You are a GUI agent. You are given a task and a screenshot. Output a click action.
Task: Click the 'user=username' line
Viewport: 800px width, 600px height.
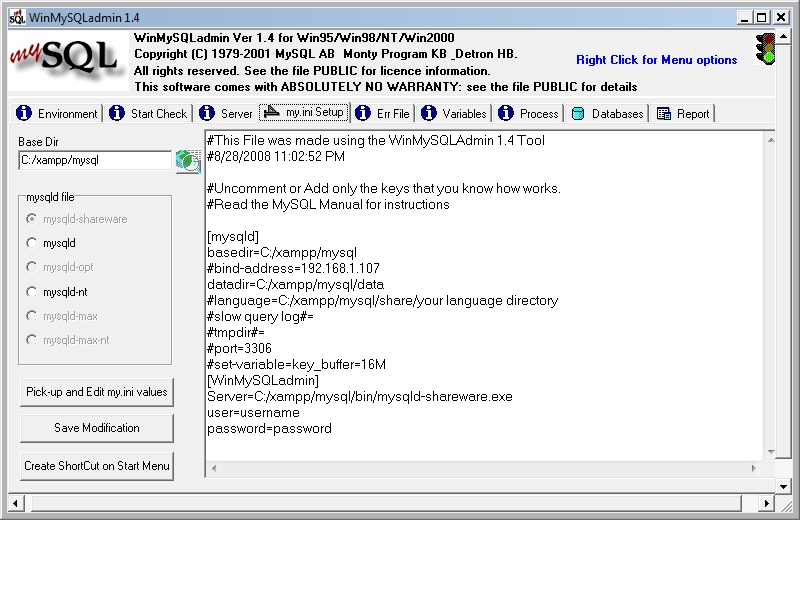click(x=253, y=413)
